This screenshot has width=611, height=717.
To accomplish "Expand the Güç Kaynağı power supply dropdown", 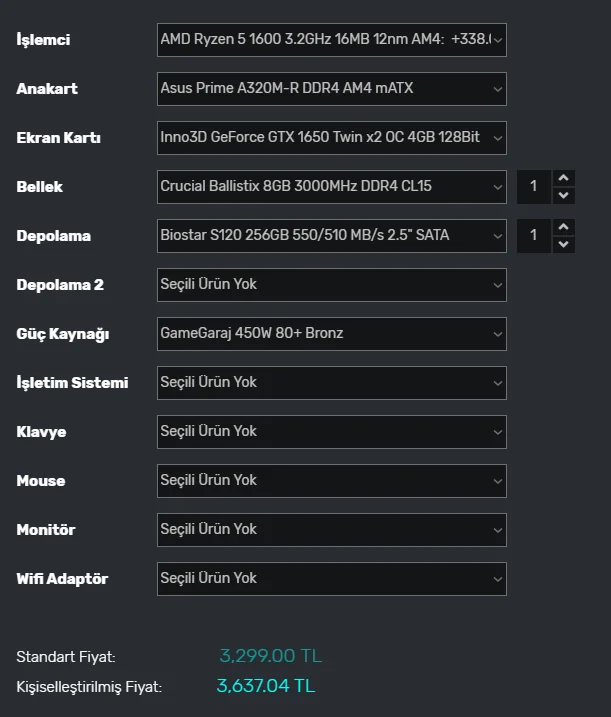I will coord(331,334).
